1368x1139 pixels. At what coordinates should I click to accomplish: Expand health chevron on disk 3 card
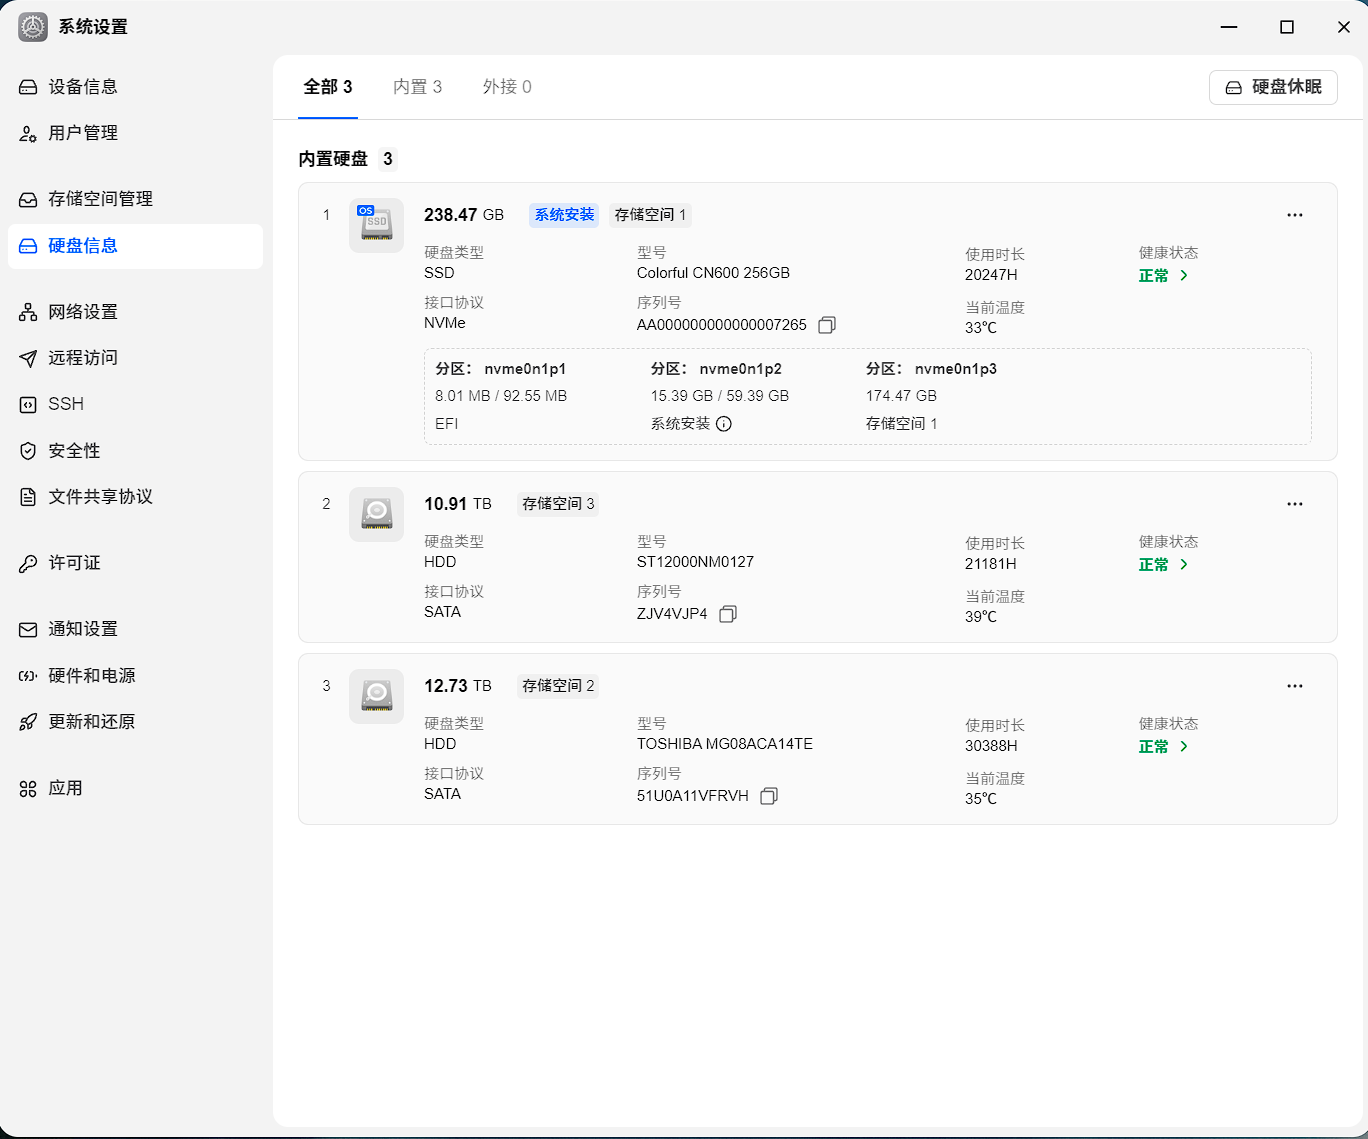point(1184,747)
